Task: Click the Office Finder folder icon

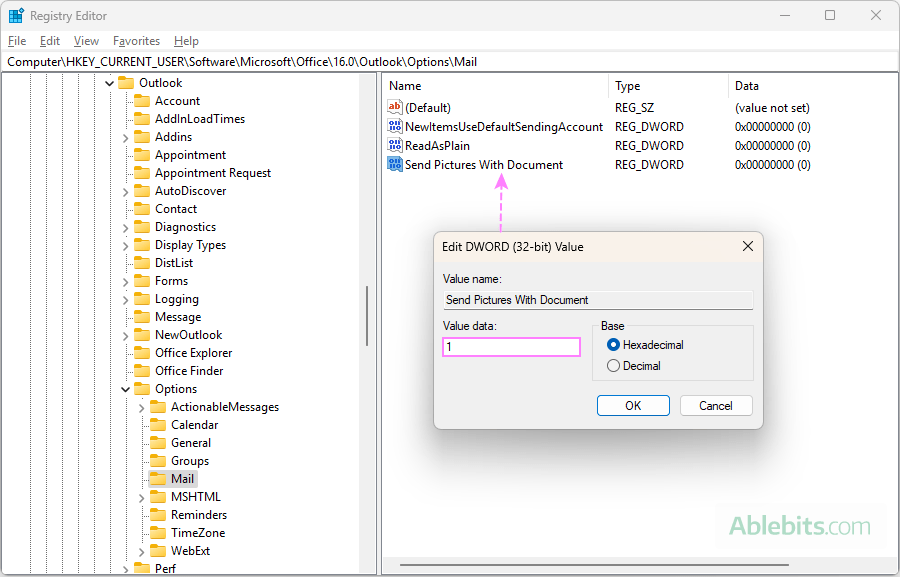Action: [142, 371]
